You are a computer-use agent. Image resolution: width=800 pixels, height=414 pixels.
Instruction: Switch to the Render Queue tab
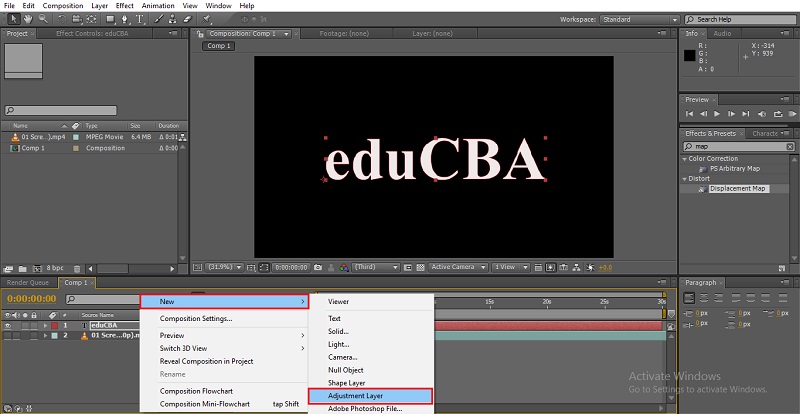[29, 283]
